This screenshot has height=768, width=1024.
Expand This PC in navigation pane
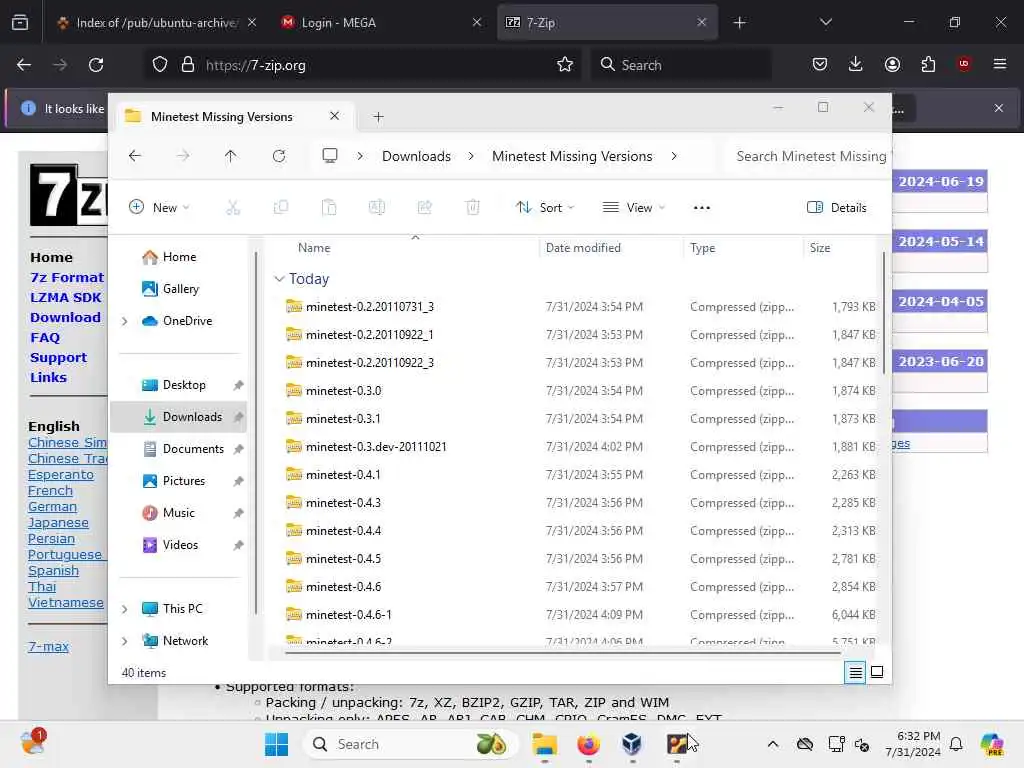(x=125, y=609)
